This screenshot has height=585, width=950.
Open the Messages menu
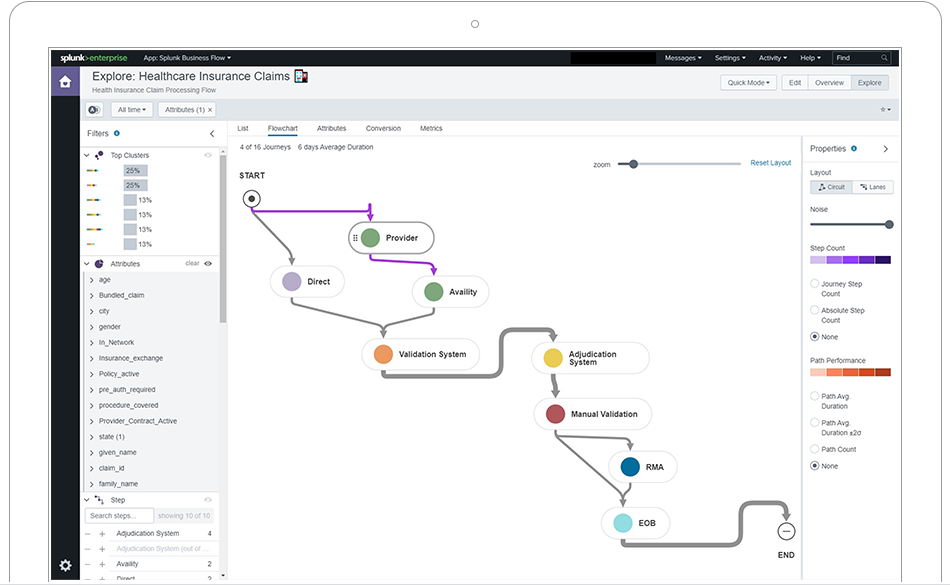coord(683,58)
